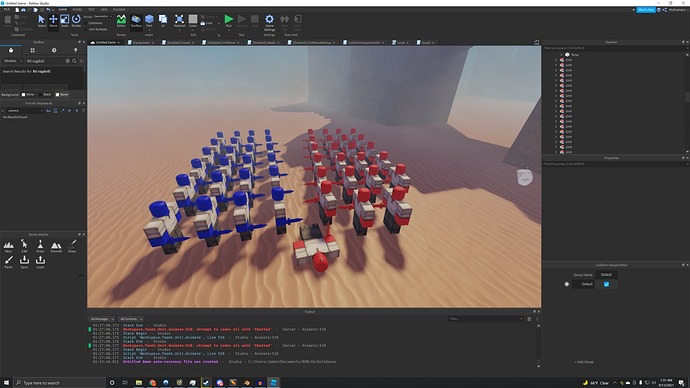The image size is (690, 388).
Task: Toggle match case Aa in Find panel
Action: coord(48,111)
